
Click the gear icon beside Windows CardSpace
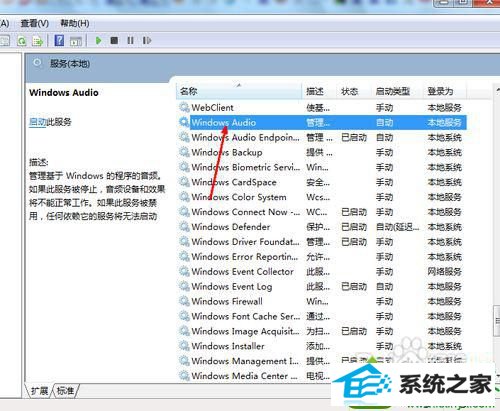click(x=184, y=182)
